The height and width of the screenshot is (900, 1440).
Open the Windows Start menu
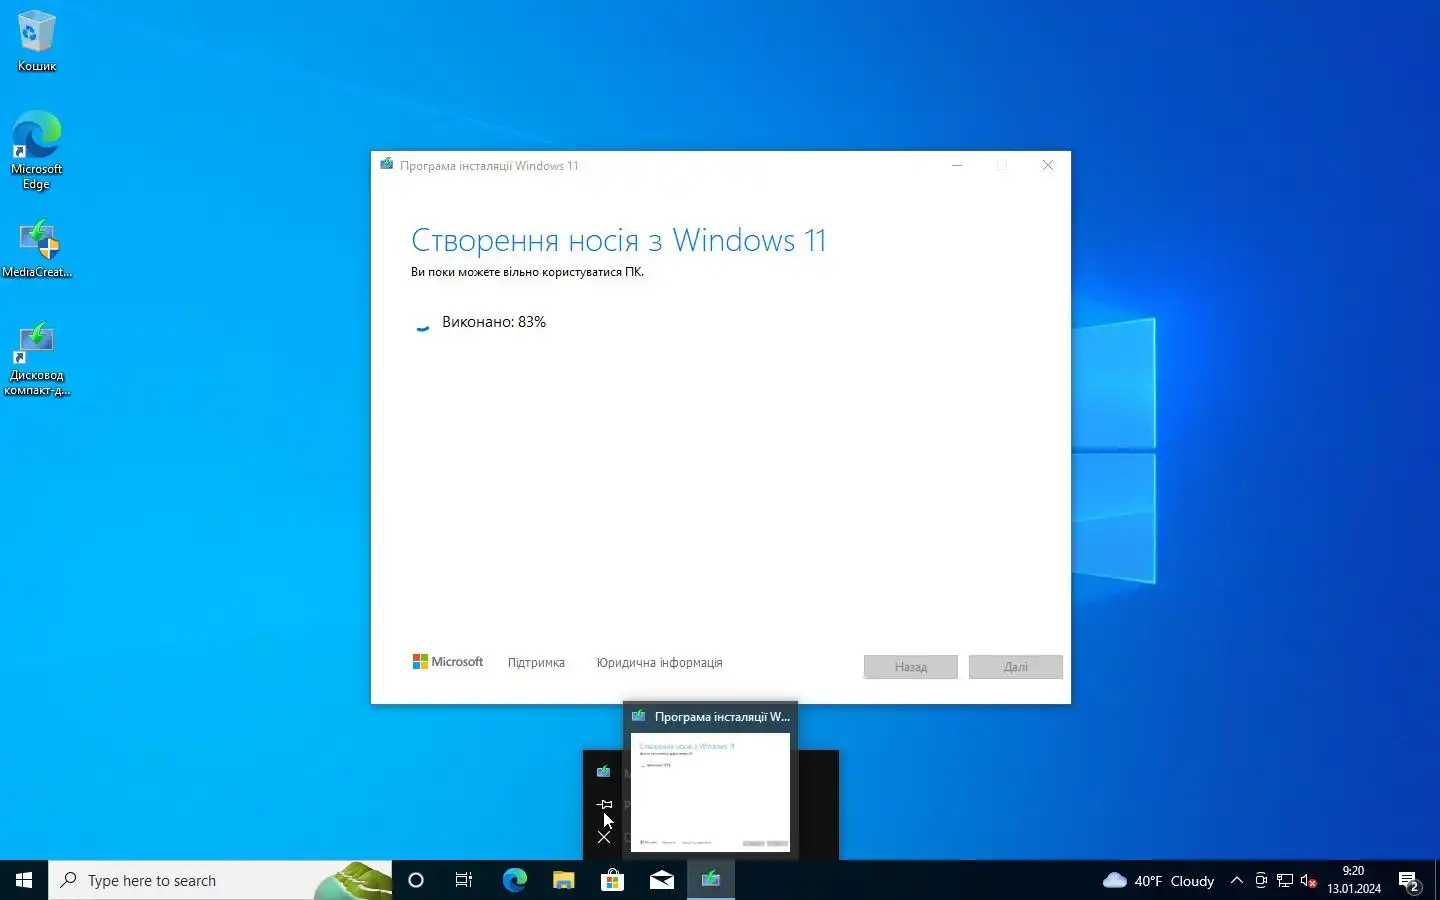pyautogui.click(x=24, y=880)
